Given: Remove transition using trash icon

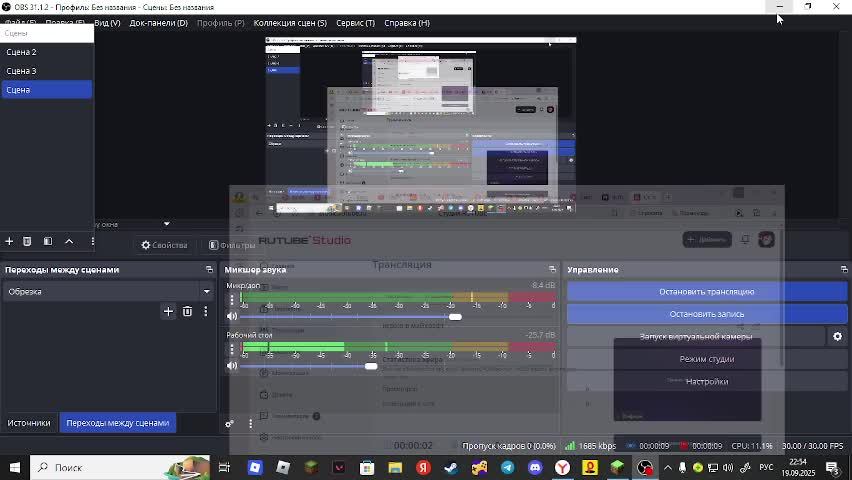Looking at the screenshot, I should click(x=187, y=311).
